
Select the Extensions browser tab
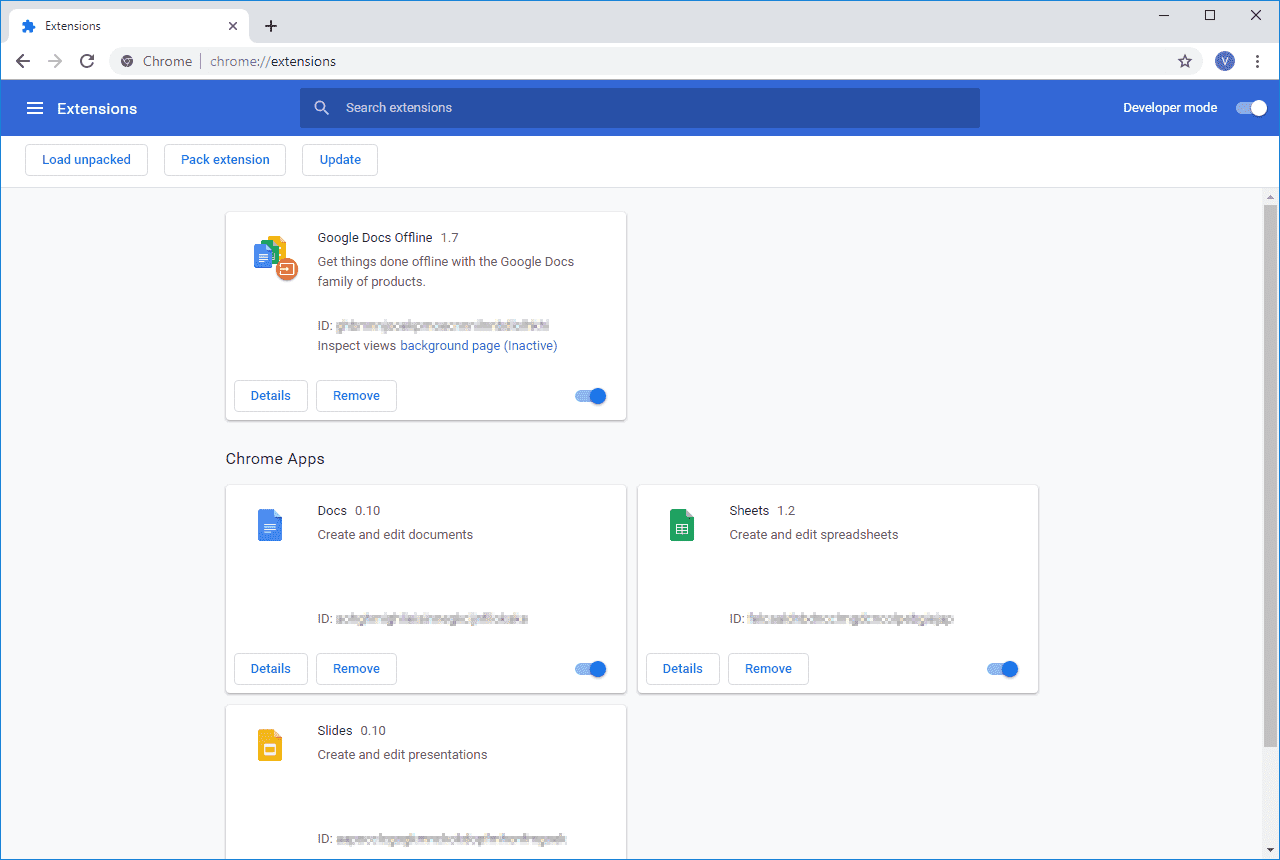pyautogui.click(x=129, y=26)
